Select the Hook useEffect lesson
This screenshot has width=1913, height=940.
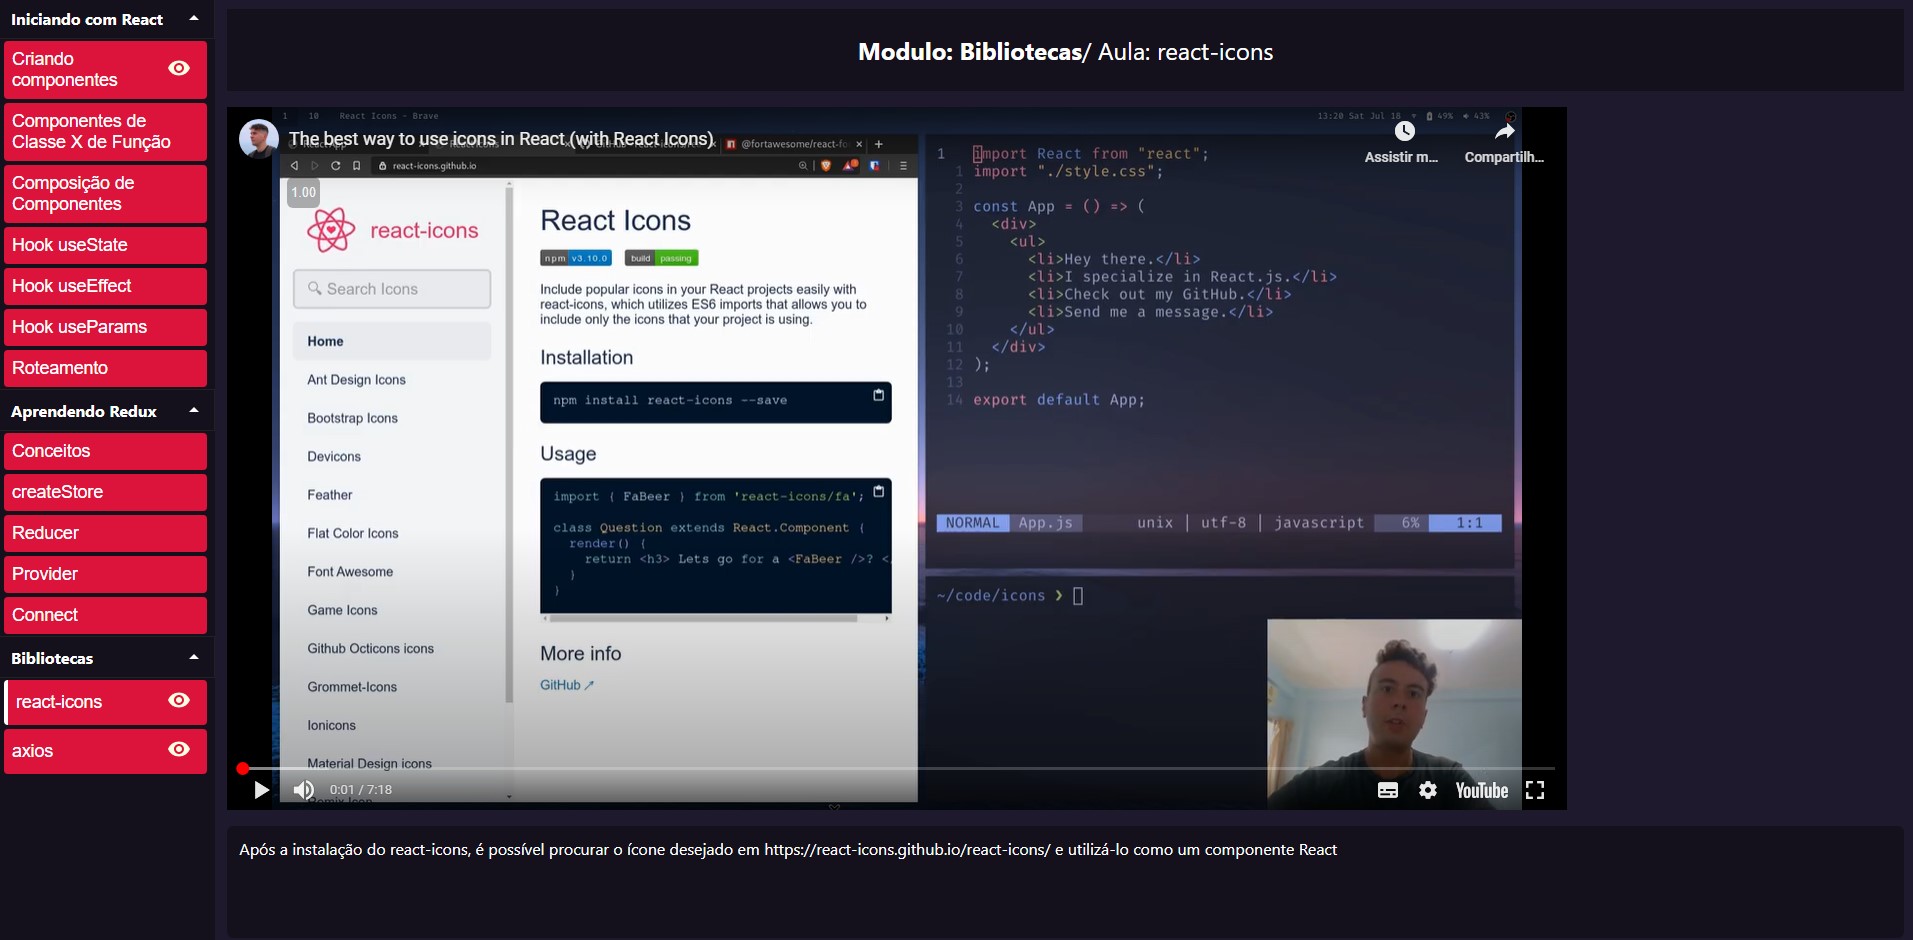coord(105,286)
